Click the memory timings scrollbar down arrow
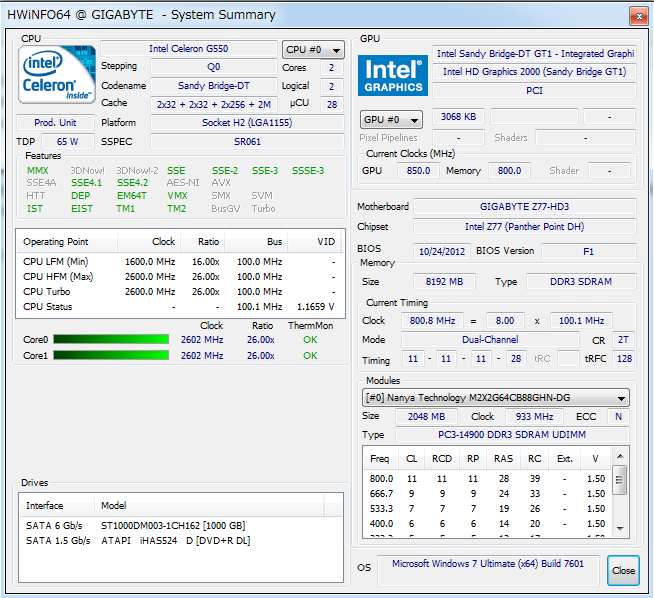 [620, 528]
